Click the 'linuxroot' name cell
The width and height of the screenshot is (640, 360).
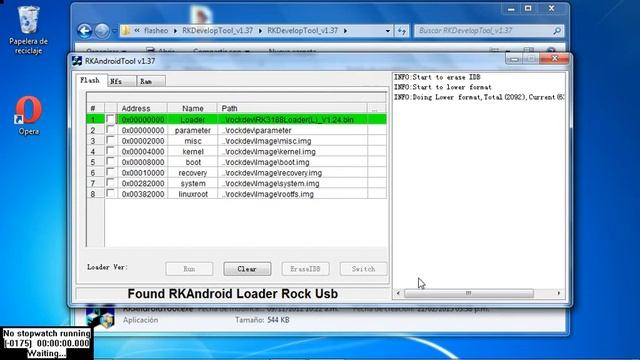(x=192, y=194)
